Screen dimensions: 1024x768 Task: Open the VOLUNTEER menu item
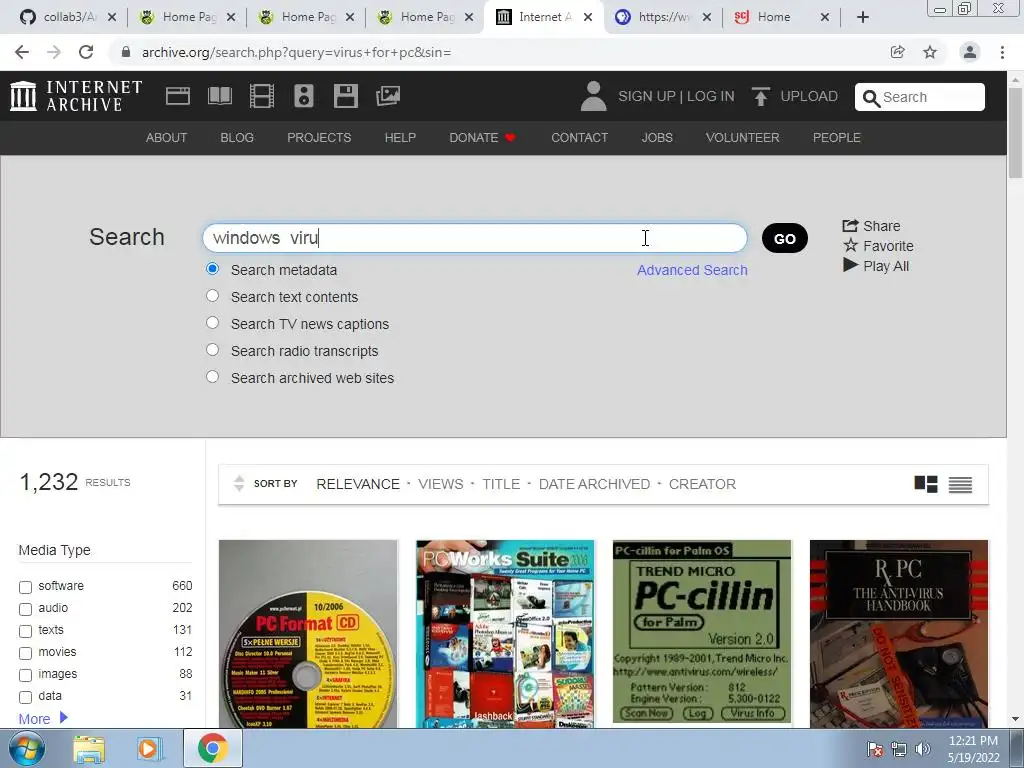click(x=743, y=138)
